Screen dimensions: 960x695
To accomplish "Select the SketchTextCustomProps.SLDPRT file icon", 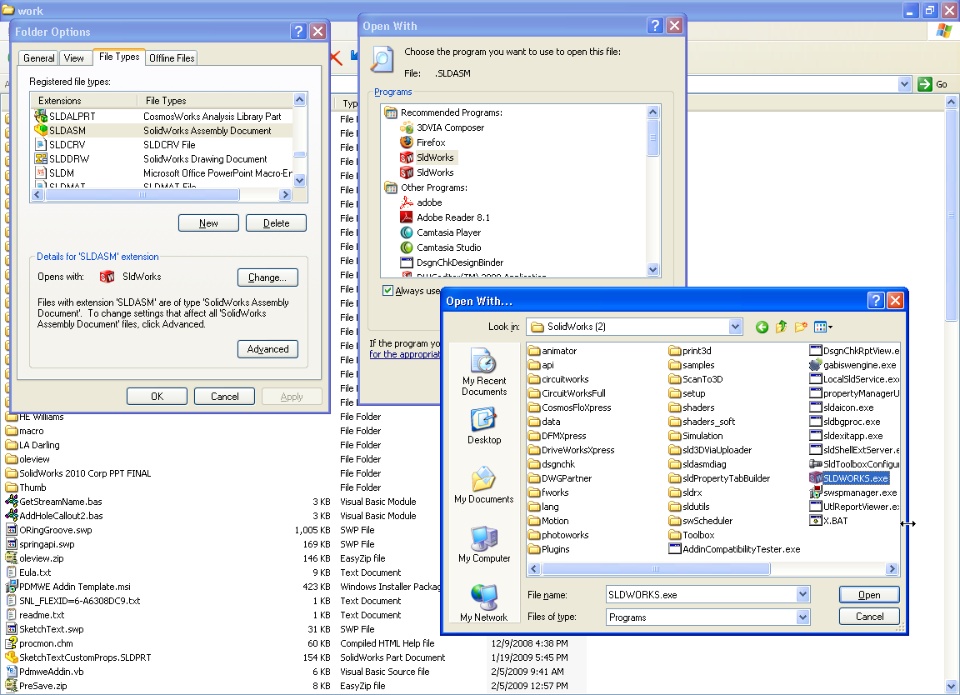I will [11, 657].
